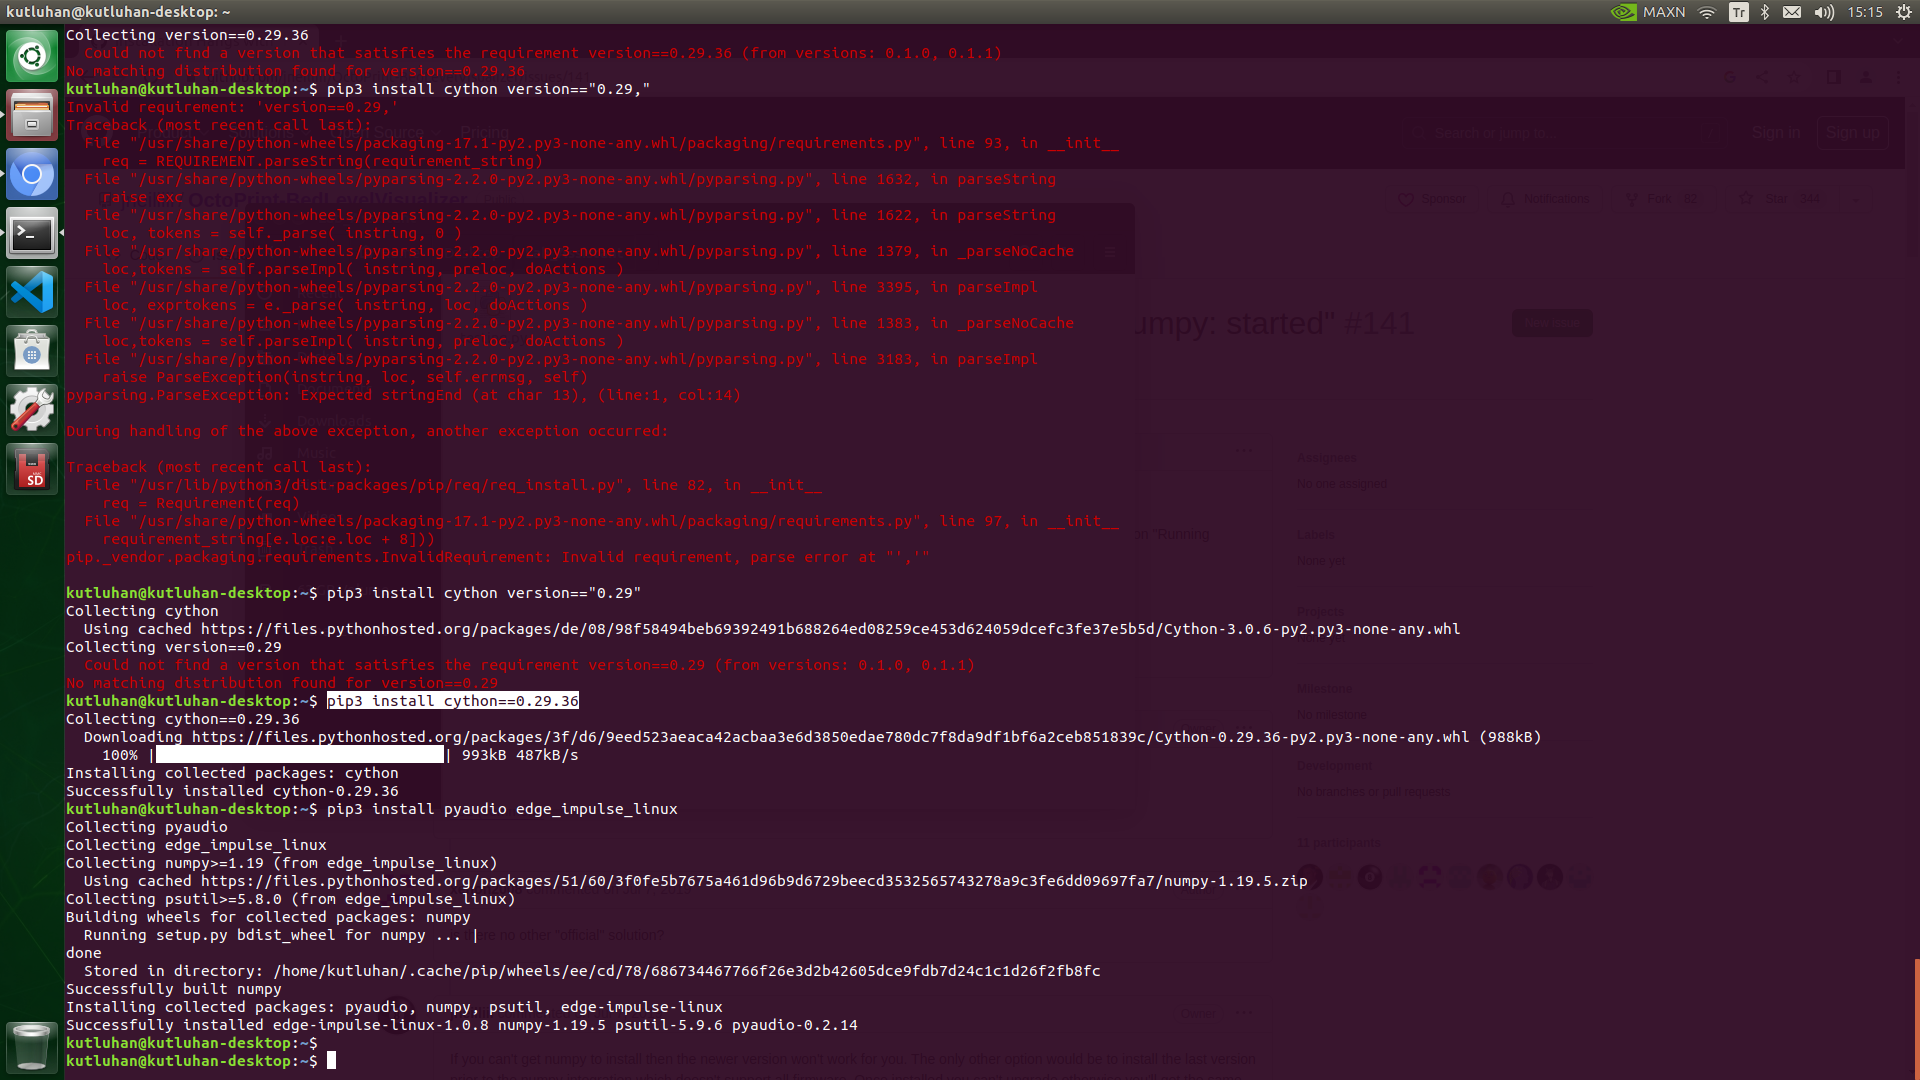The height and width of the screenshot is (1080, 1920).
Task: Click the command 'pip3 install cython version=="0.29"'
Action: (x=484, y=593)
